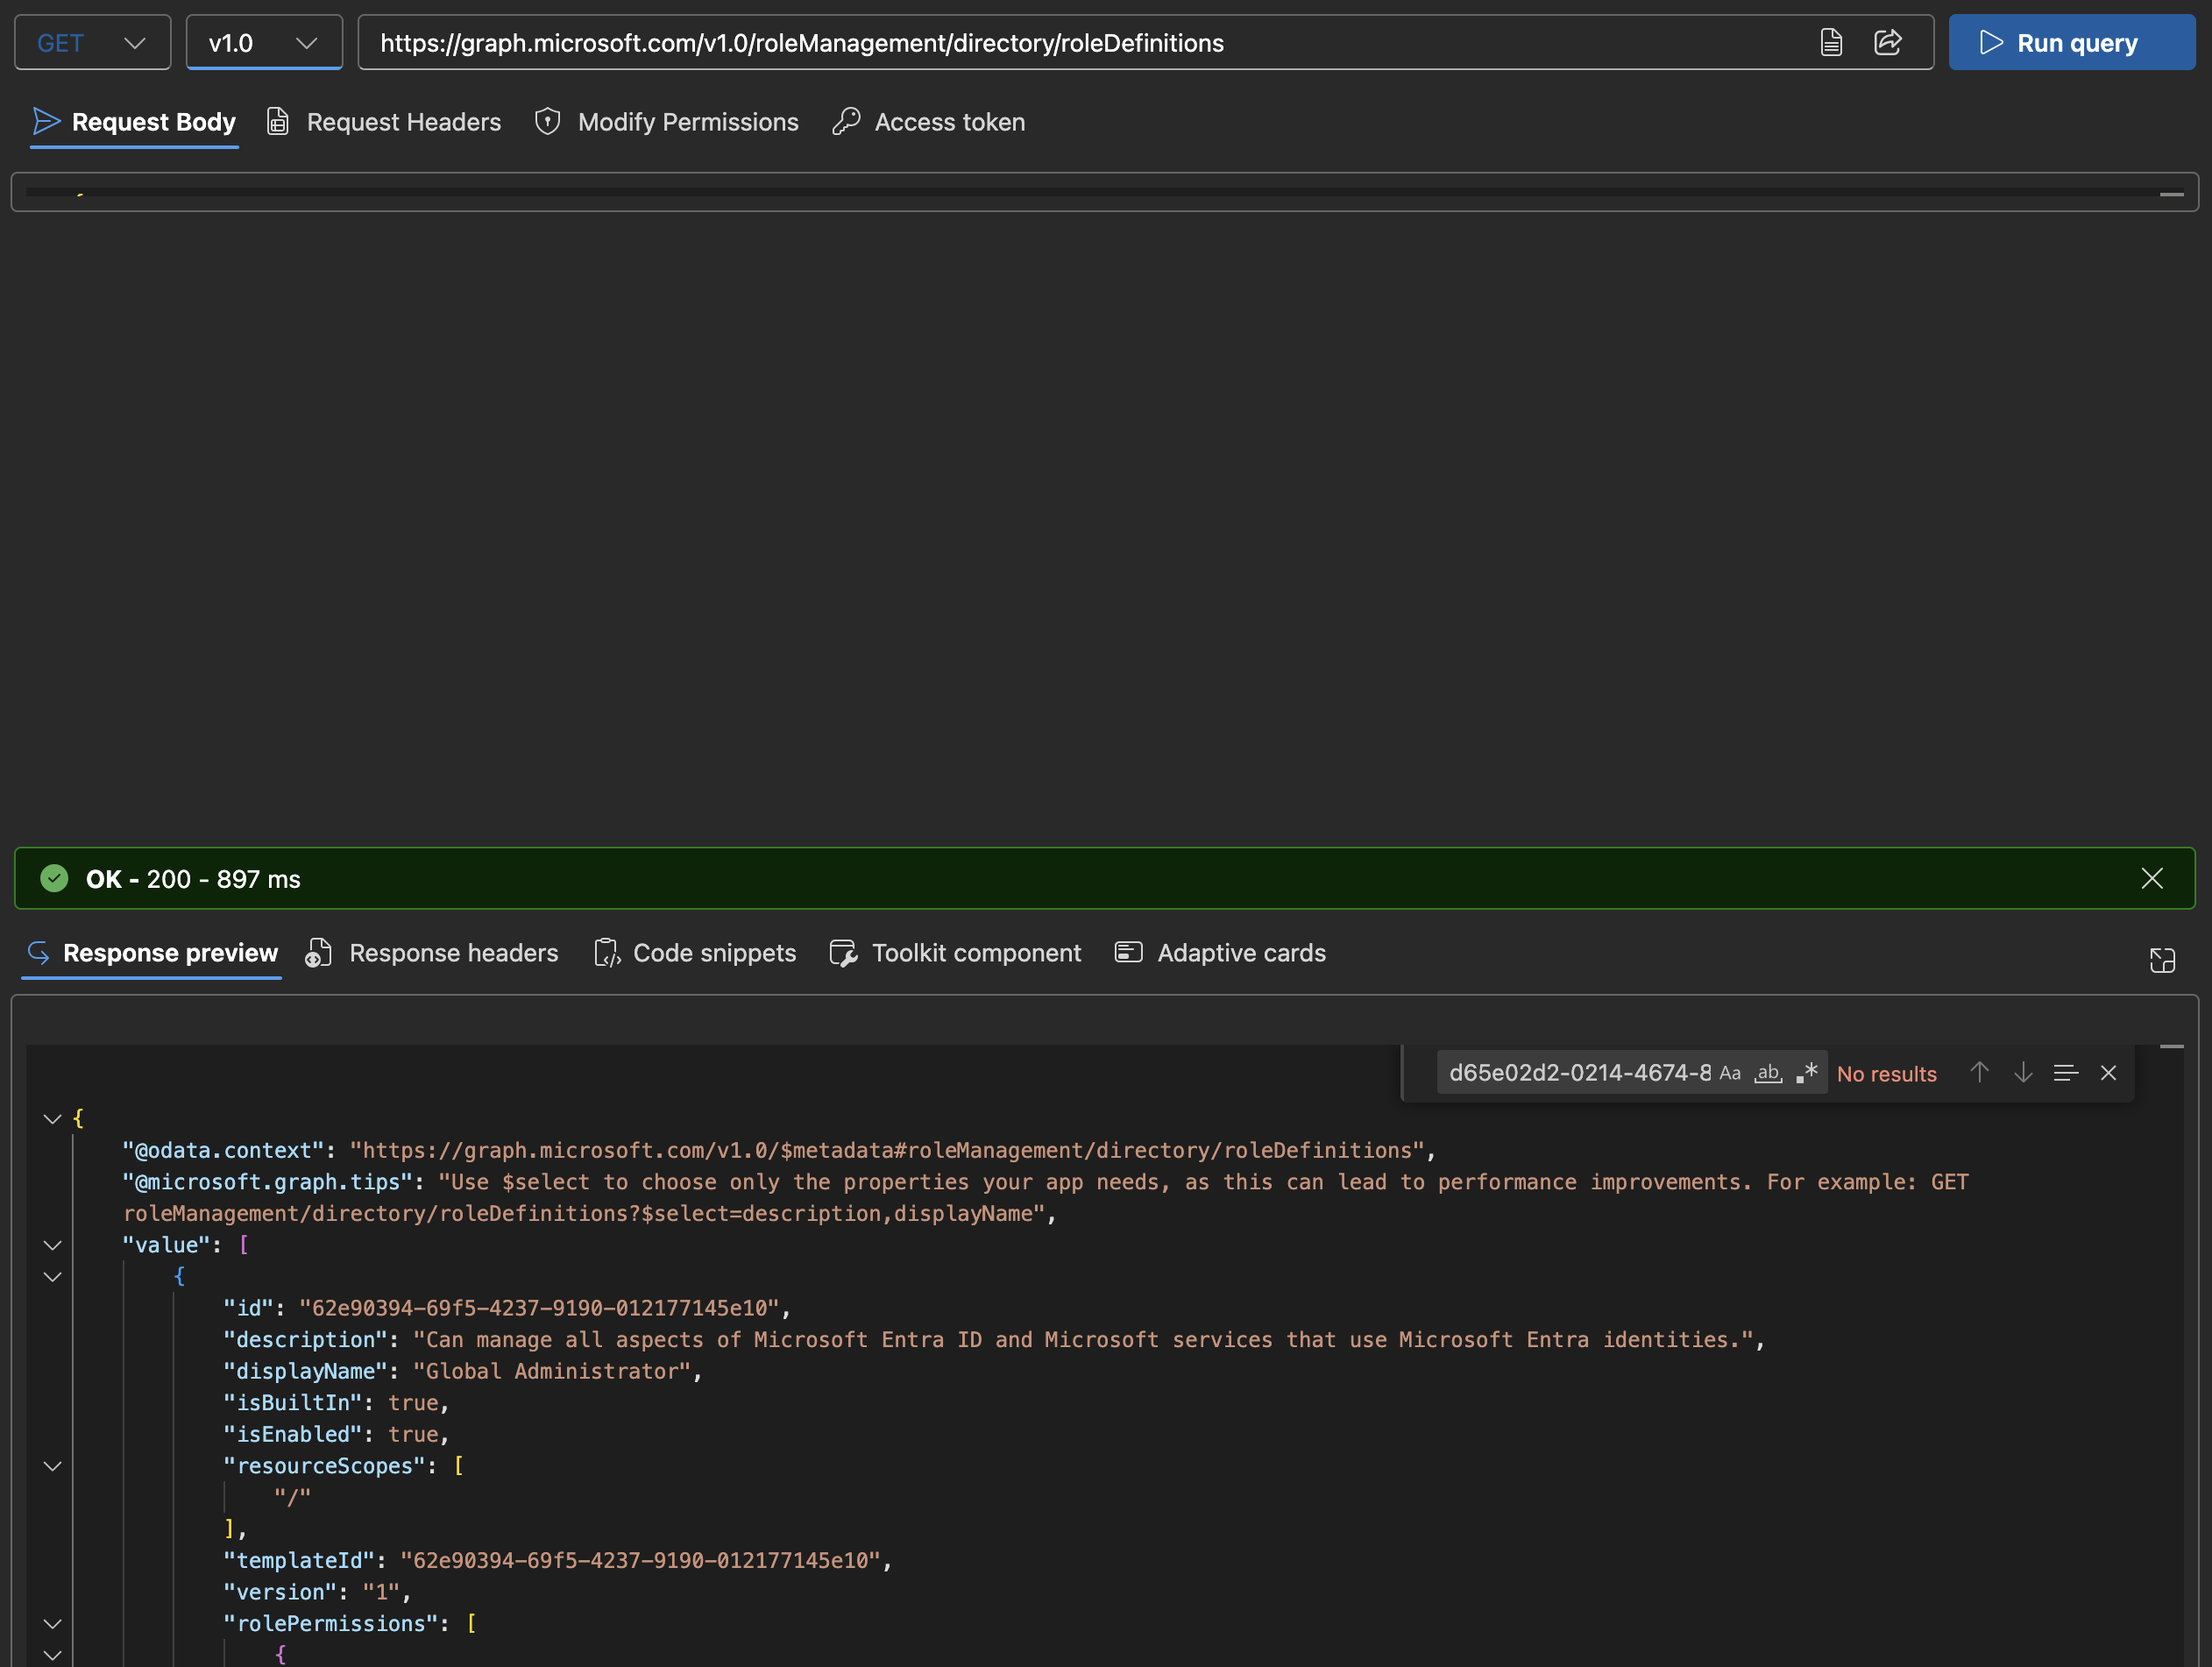Click the @microsoft.graph.tips text
The height and width of the screenshot is (1667, 2212).
(x=1046, y=1198)
